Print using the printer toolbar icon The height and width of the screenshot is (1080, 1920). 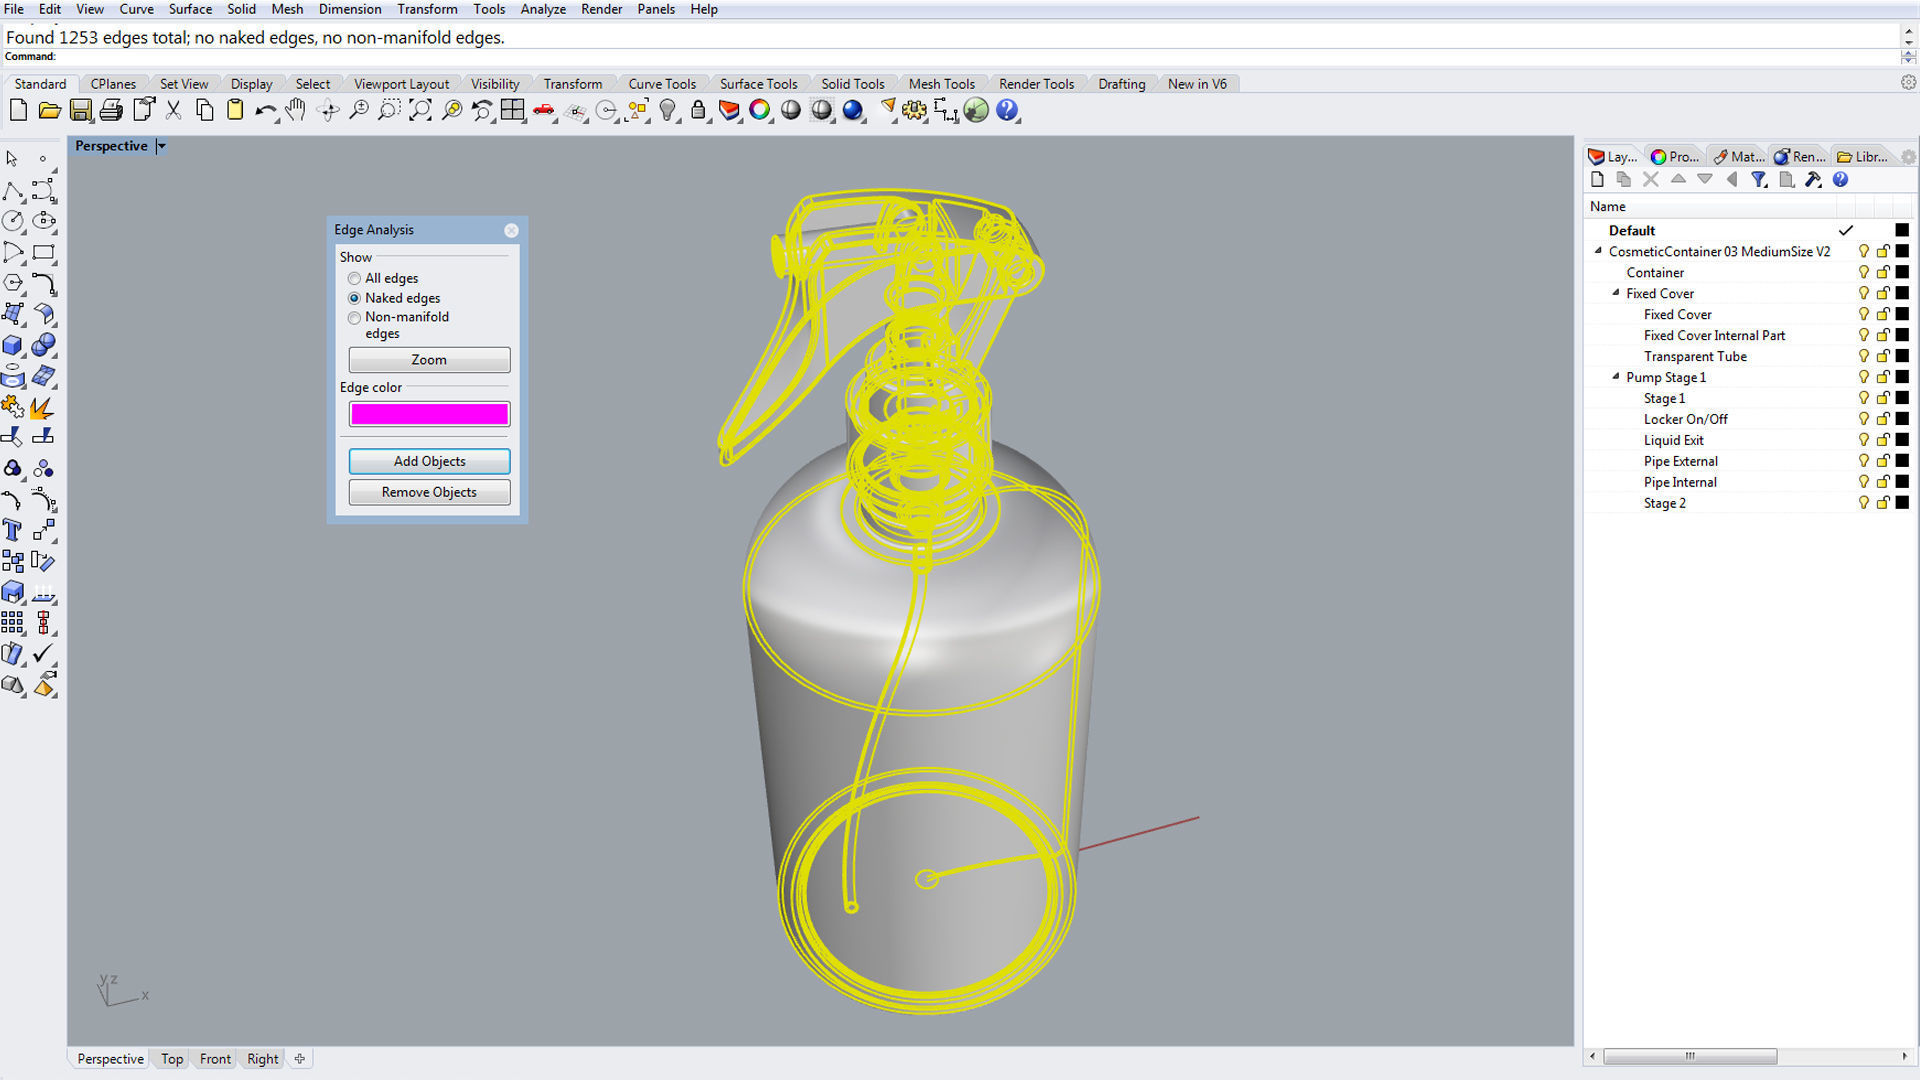(111, 110)
